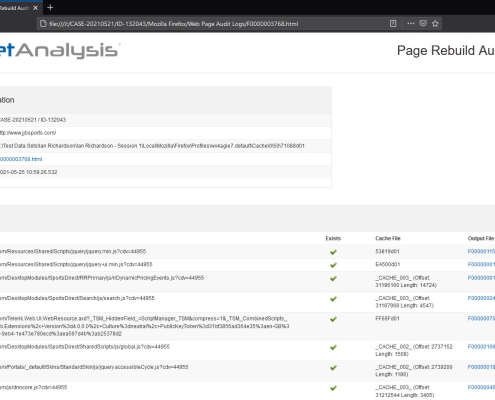Click the dnncore.js?cdv=44955 URL text
The width and height of the screenshot is (495, 400).
pyautogui.click(x=34, y=387)
